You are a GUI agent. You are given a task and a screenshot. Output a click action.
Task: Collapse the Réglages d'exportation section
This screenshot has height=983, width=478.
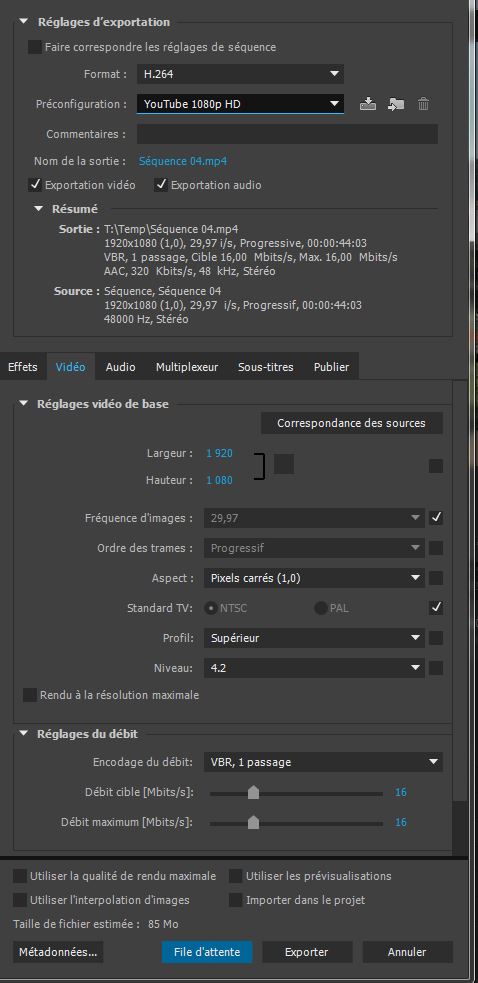(24, 22)
